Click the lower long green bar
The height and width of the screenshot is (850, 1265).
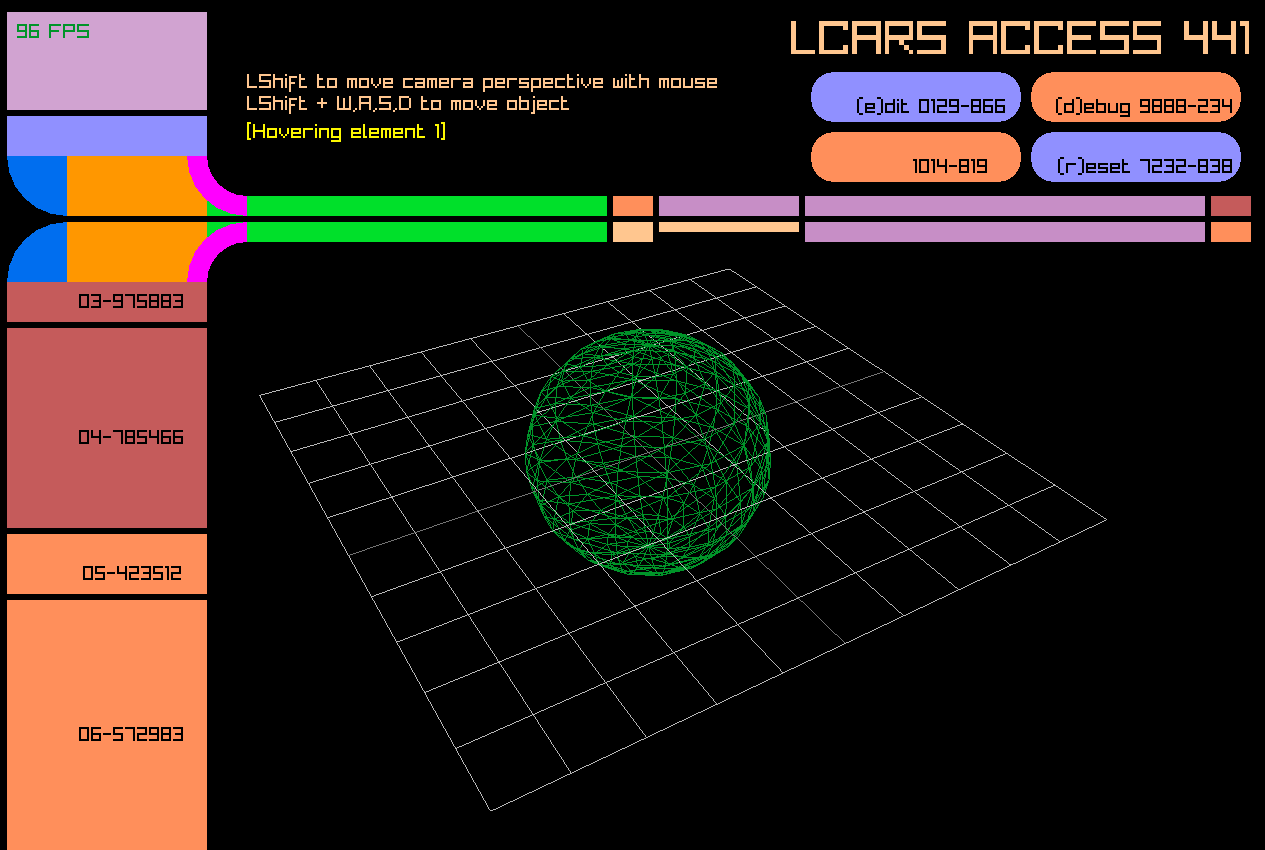click(x=427, y=232)
